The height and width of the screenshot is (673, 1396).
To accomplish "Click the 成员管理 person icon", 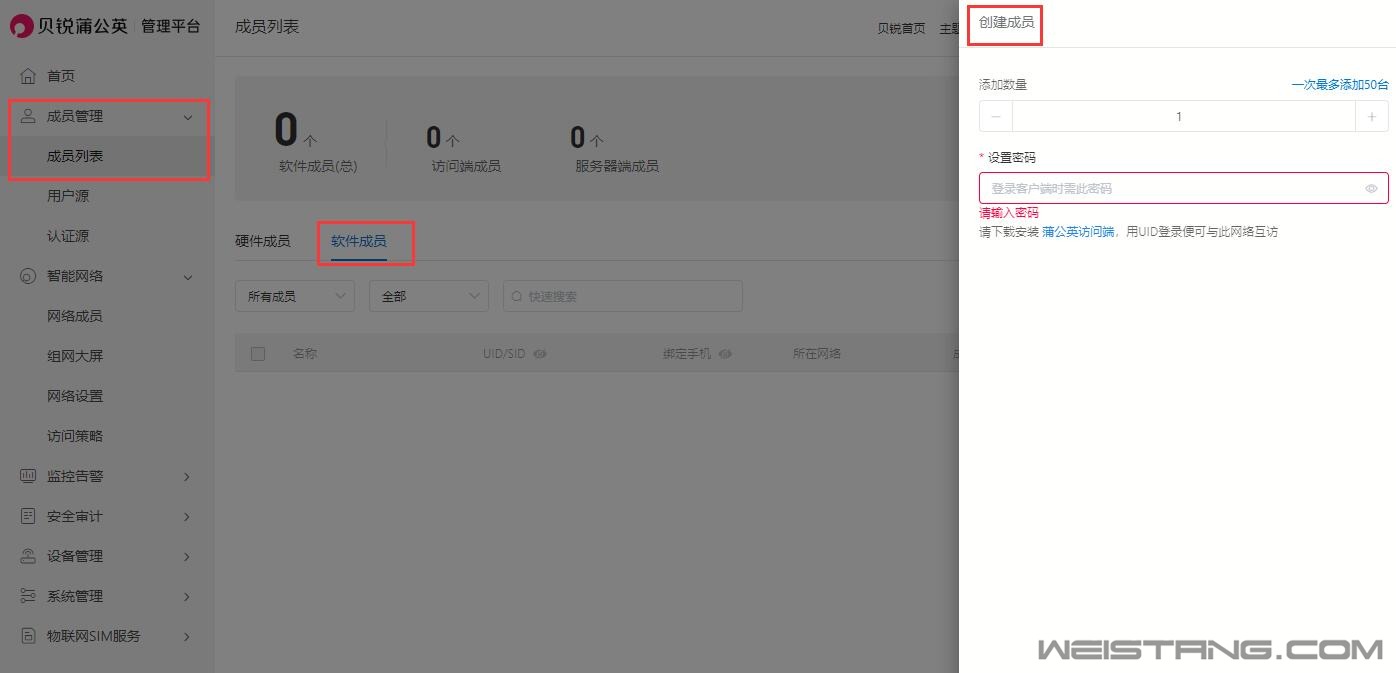I will pos(28,116).
